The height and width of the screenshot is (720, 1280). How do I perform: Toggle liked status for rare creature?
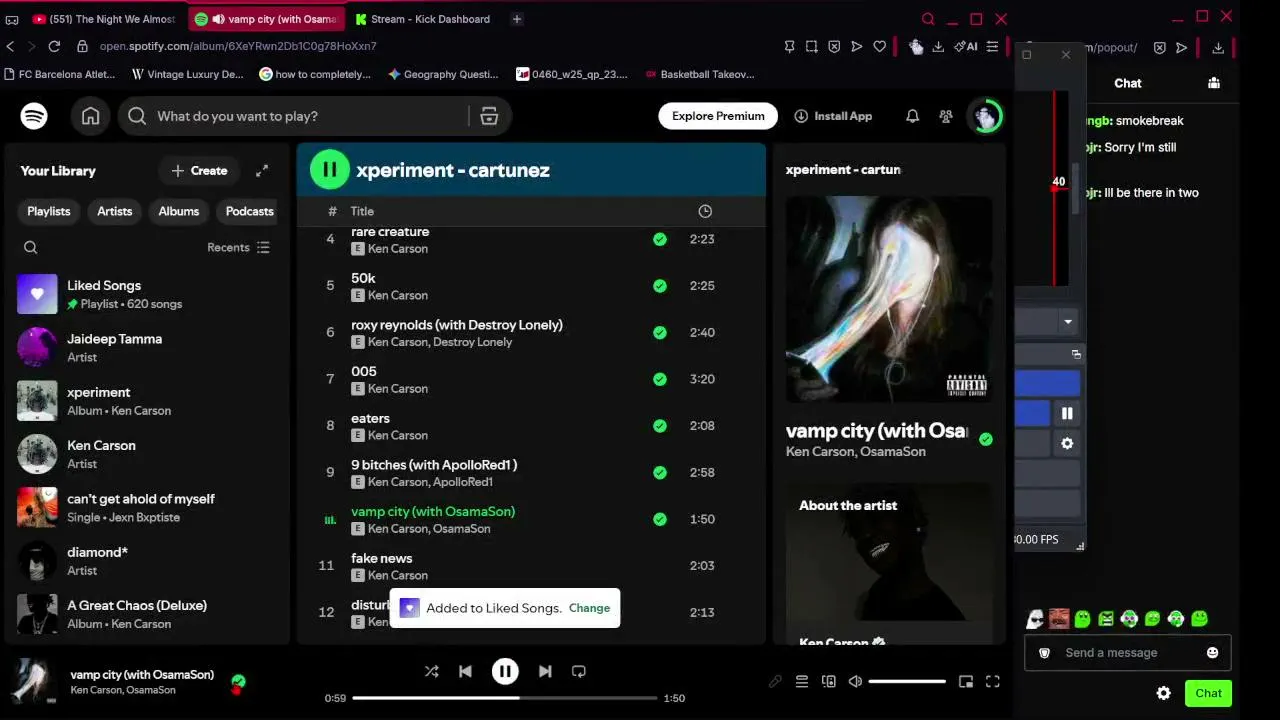[x=660, y=239]
